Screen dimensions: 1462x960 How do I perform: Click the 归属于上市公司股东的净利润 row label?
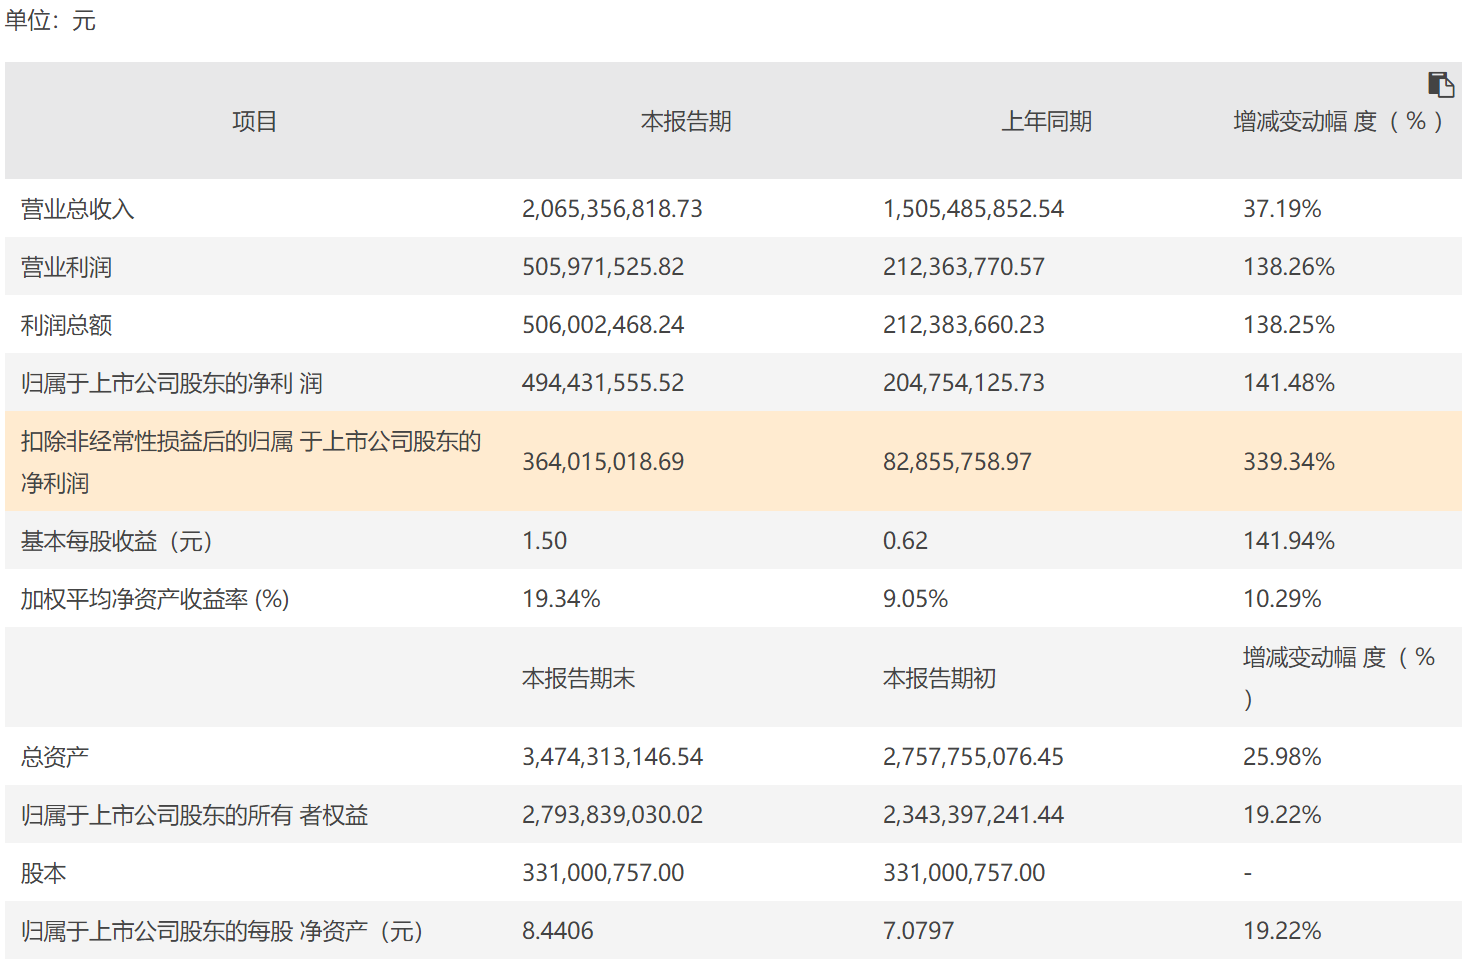coord(172,383)
